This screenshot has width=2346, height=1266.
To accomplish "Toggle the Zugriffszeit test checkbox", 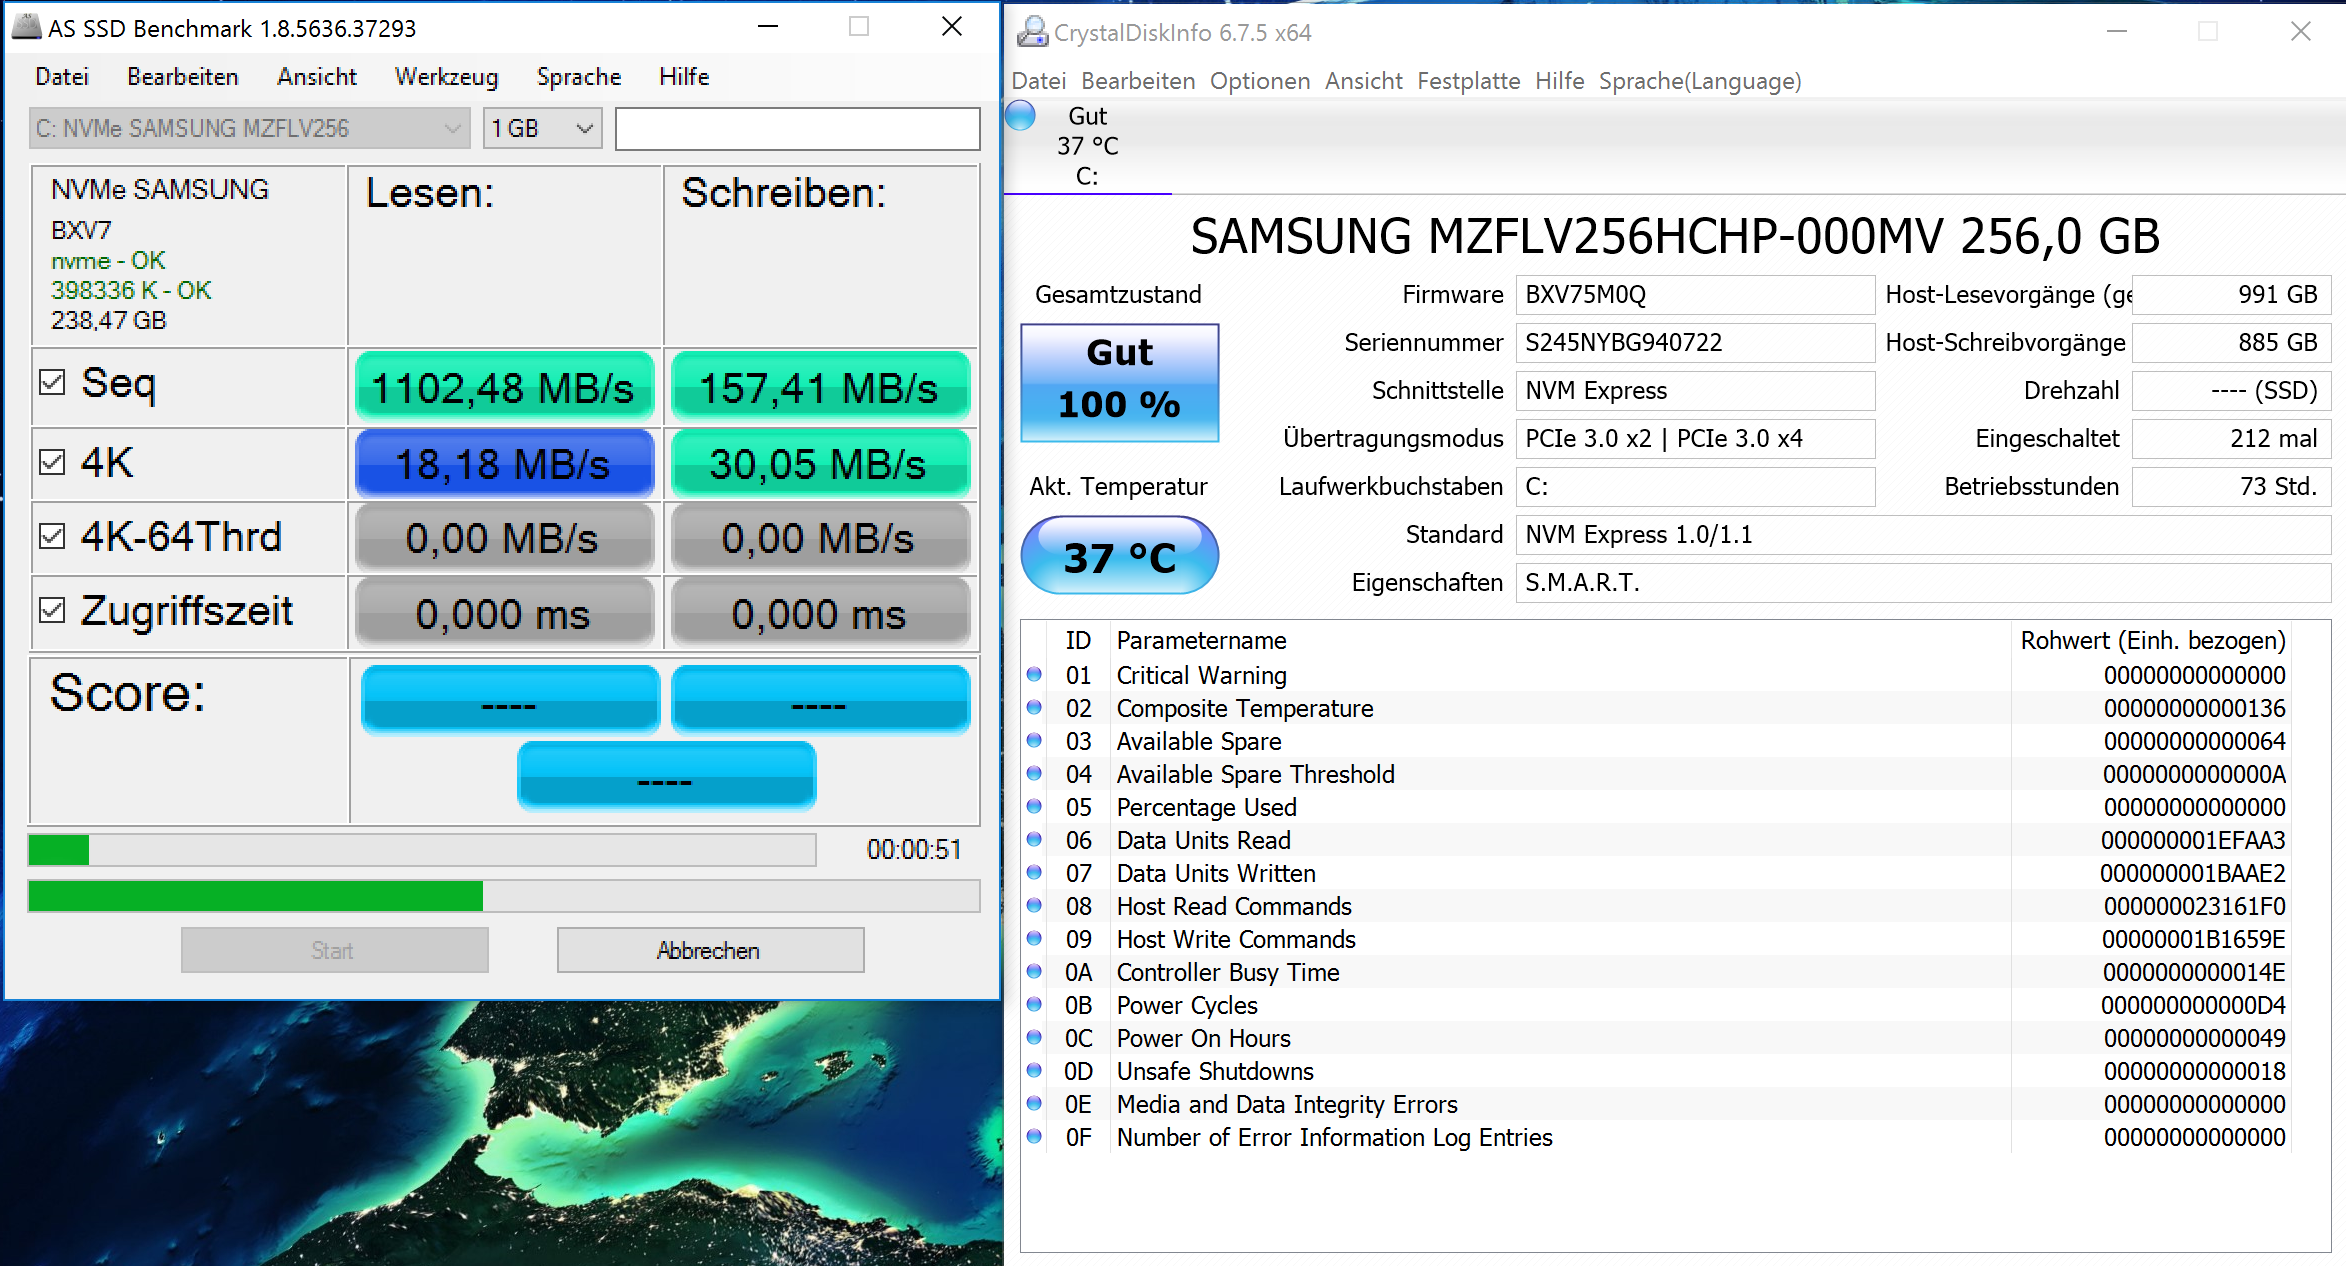I will 52,610.
